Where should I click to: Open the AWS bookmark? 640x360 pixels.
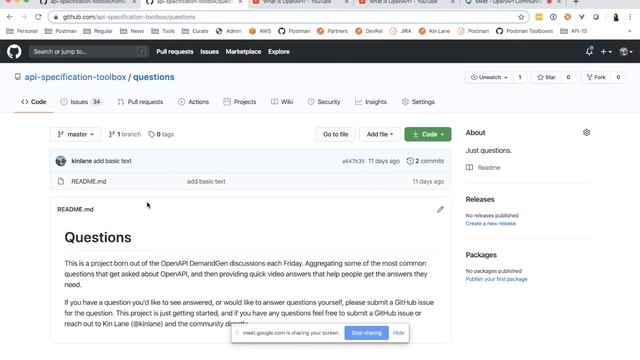click(x=260, y=31)
